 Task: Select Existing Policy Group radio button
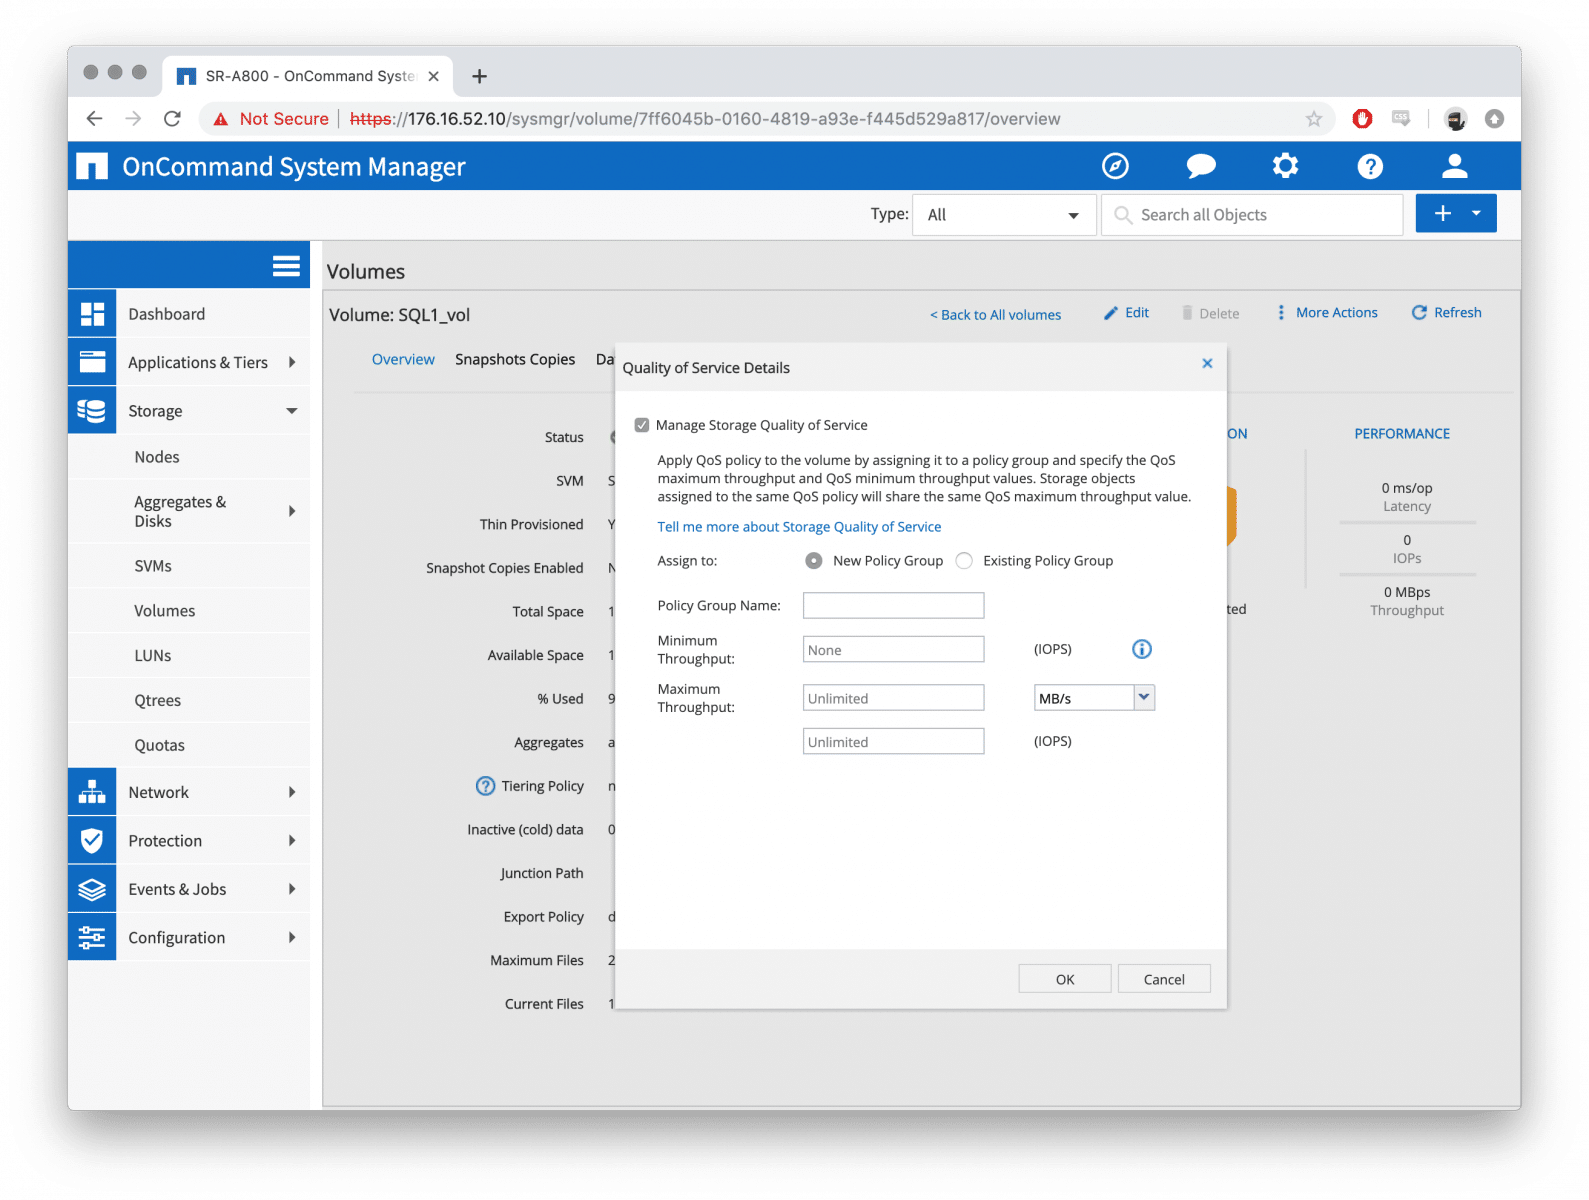pyautogui.click(x=964, y=561)
